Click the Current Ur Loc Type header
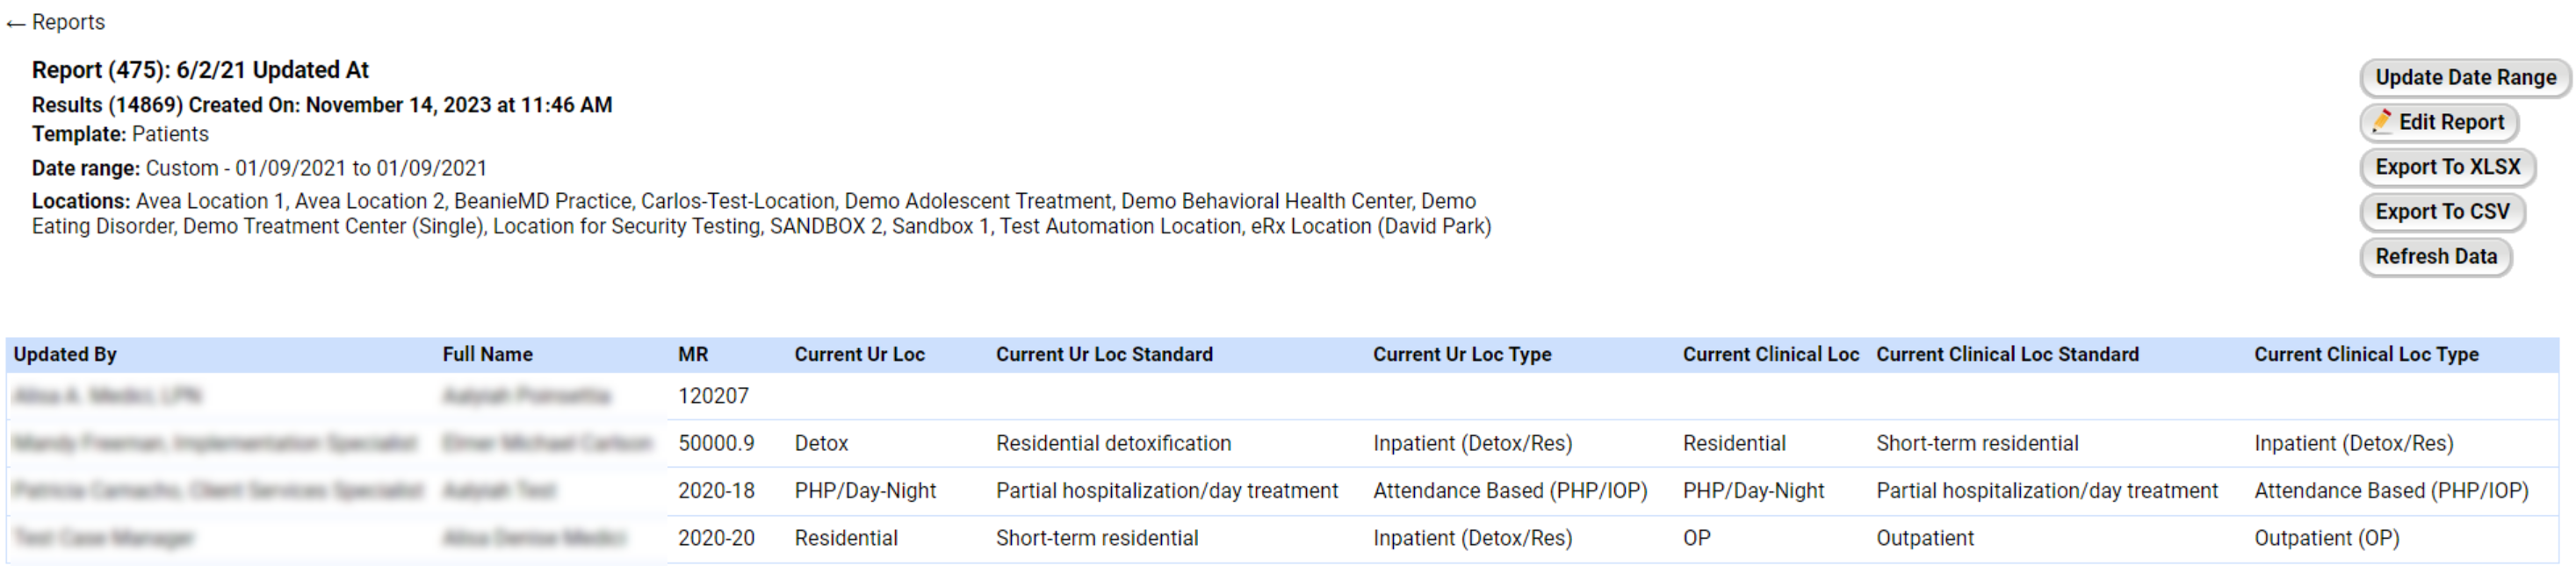Screen dimensions: 2576x566 coord(1462,354)
